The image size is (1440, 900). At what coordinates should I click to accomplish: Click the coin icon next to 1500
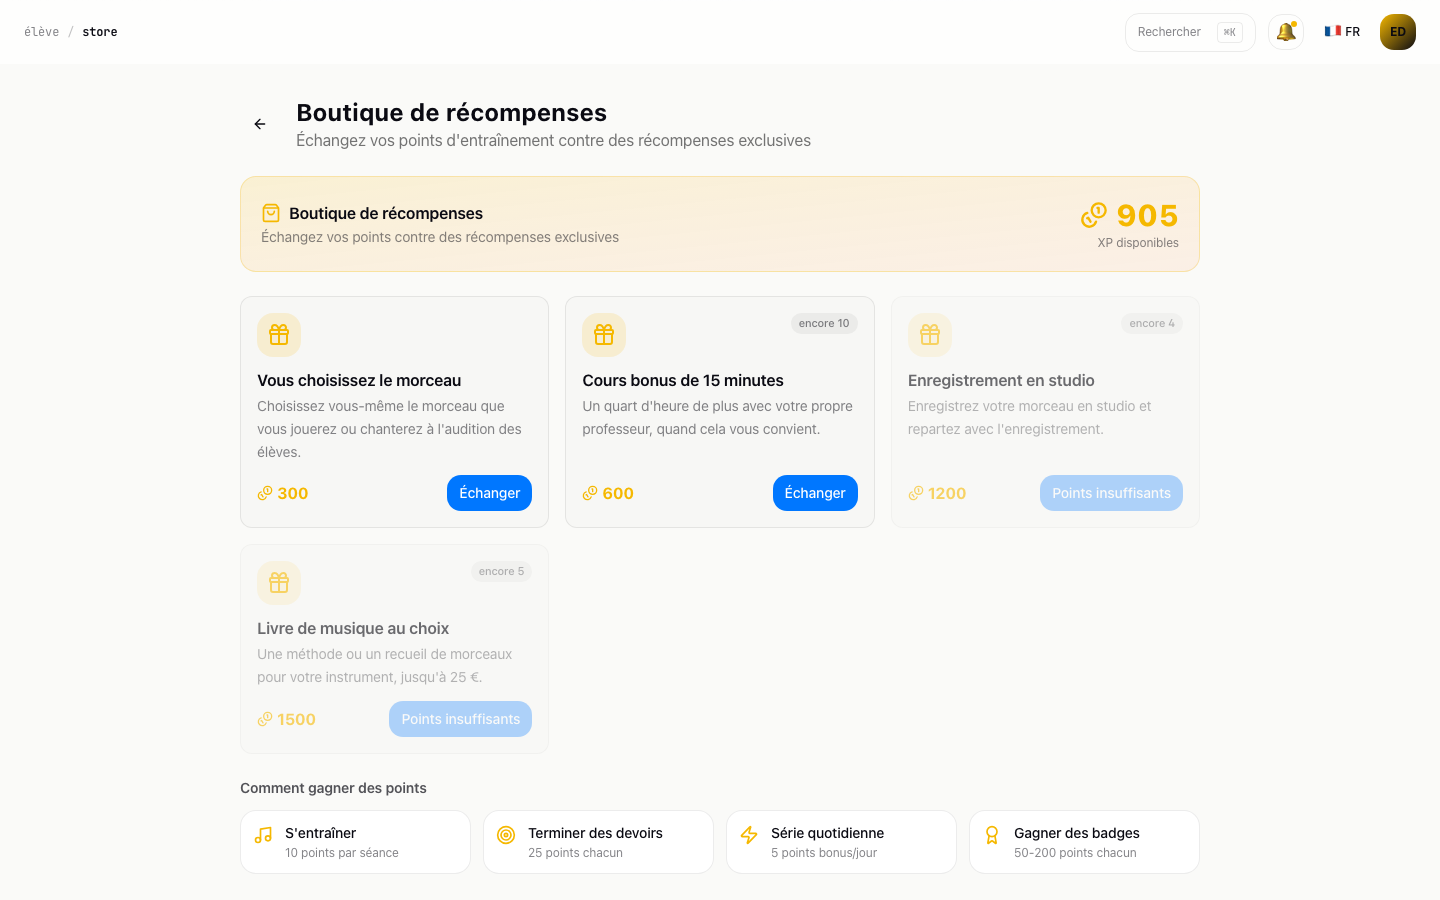coord(265,719)
